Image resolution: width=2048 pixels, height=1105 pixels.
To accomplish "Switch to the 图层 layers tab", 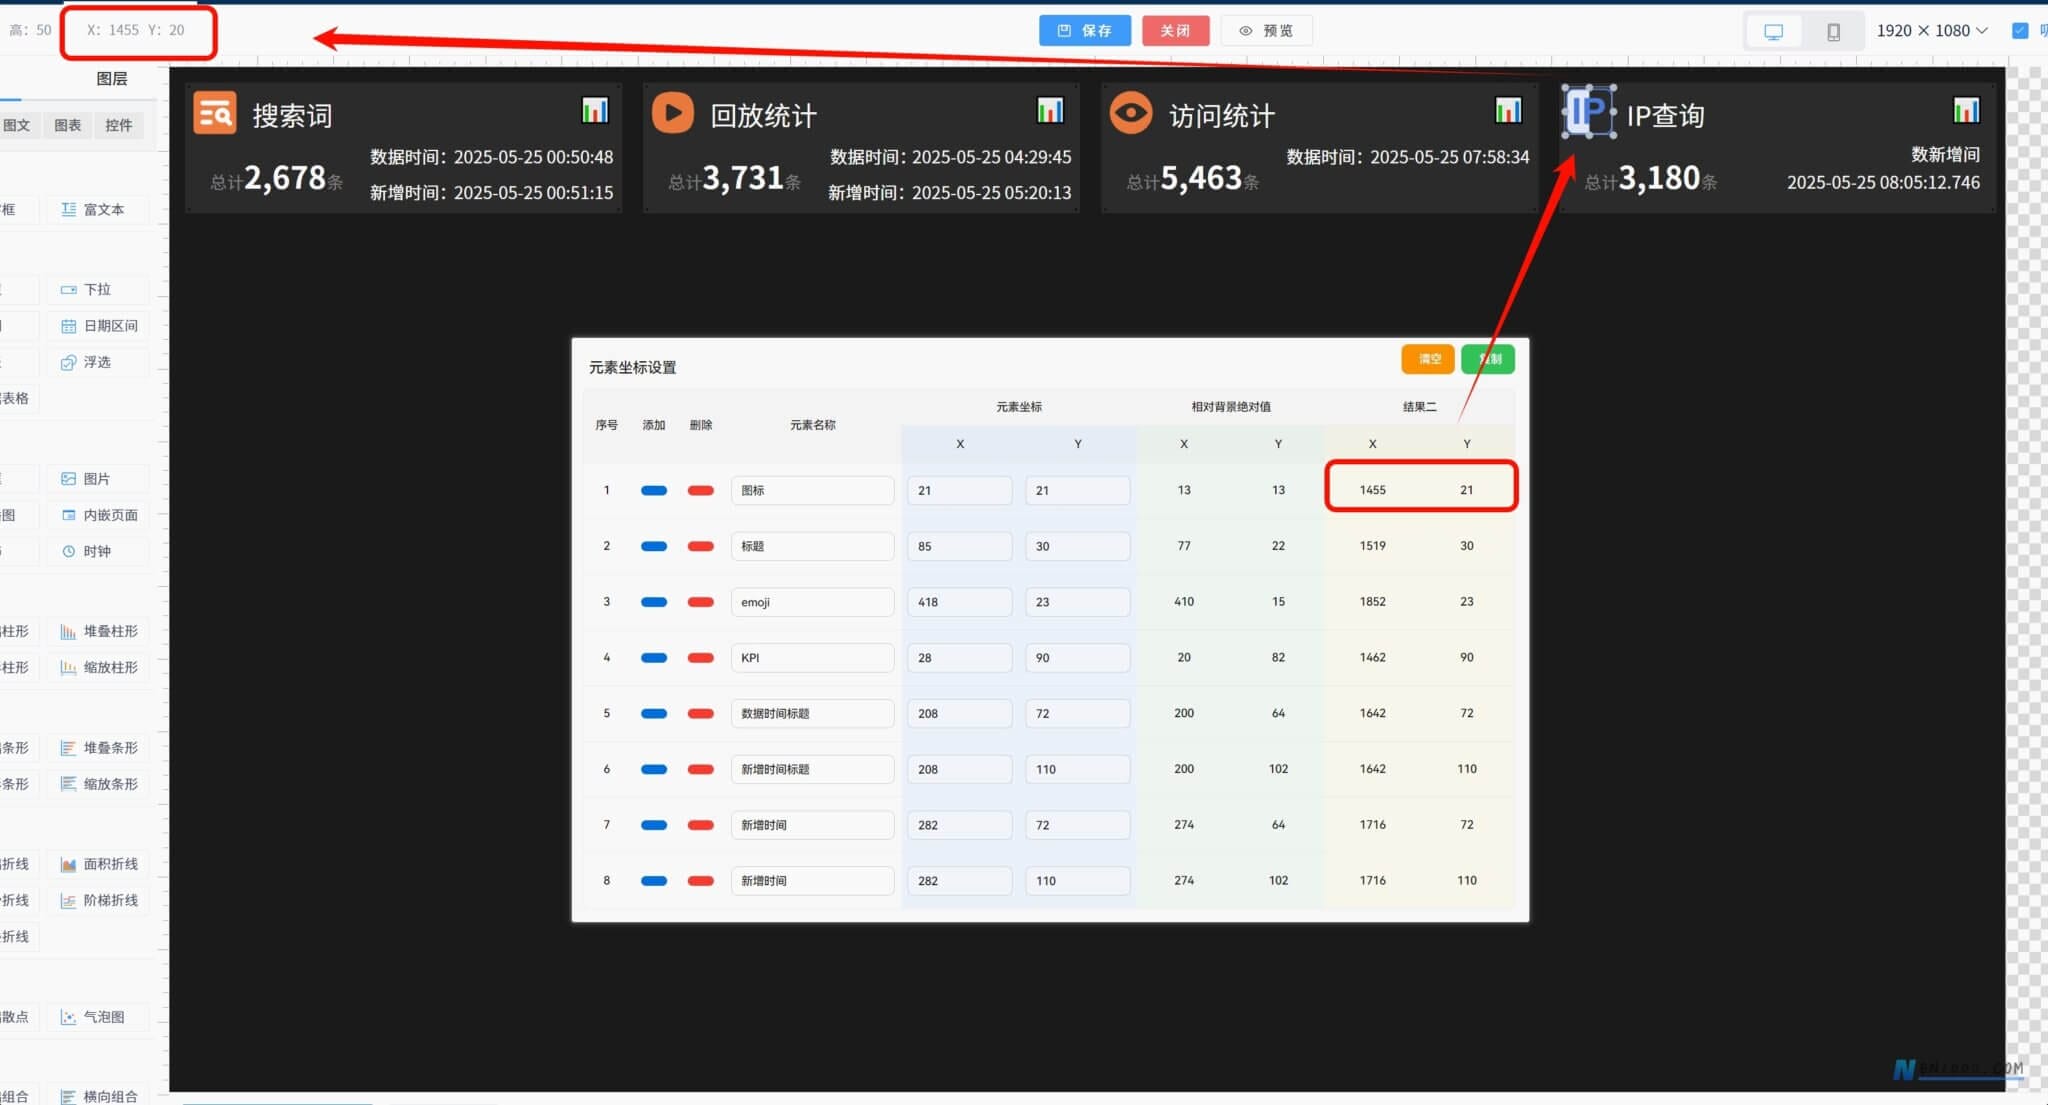I will (112, 79).
